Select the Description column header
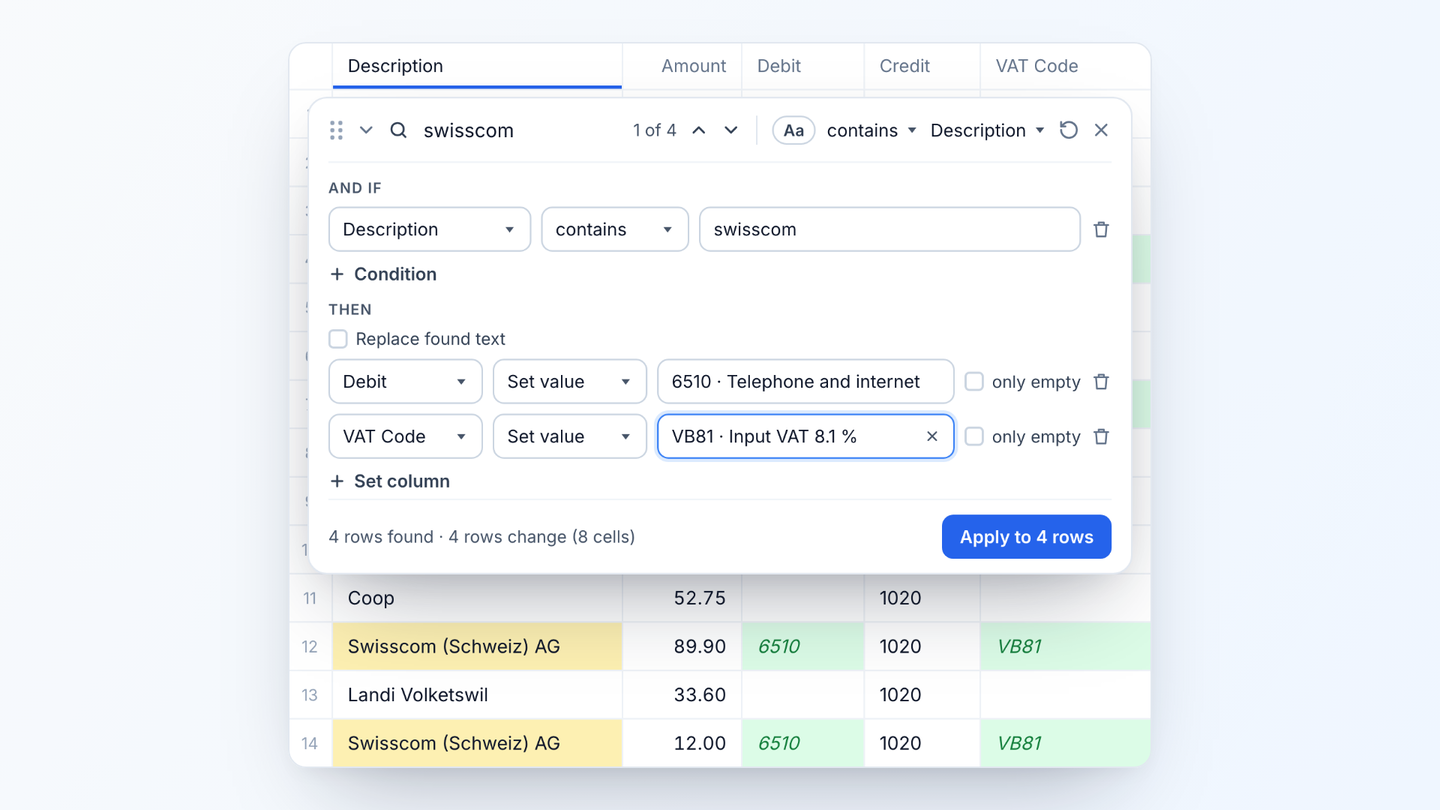Screen dimensions: 1440x810 (477, 66)
